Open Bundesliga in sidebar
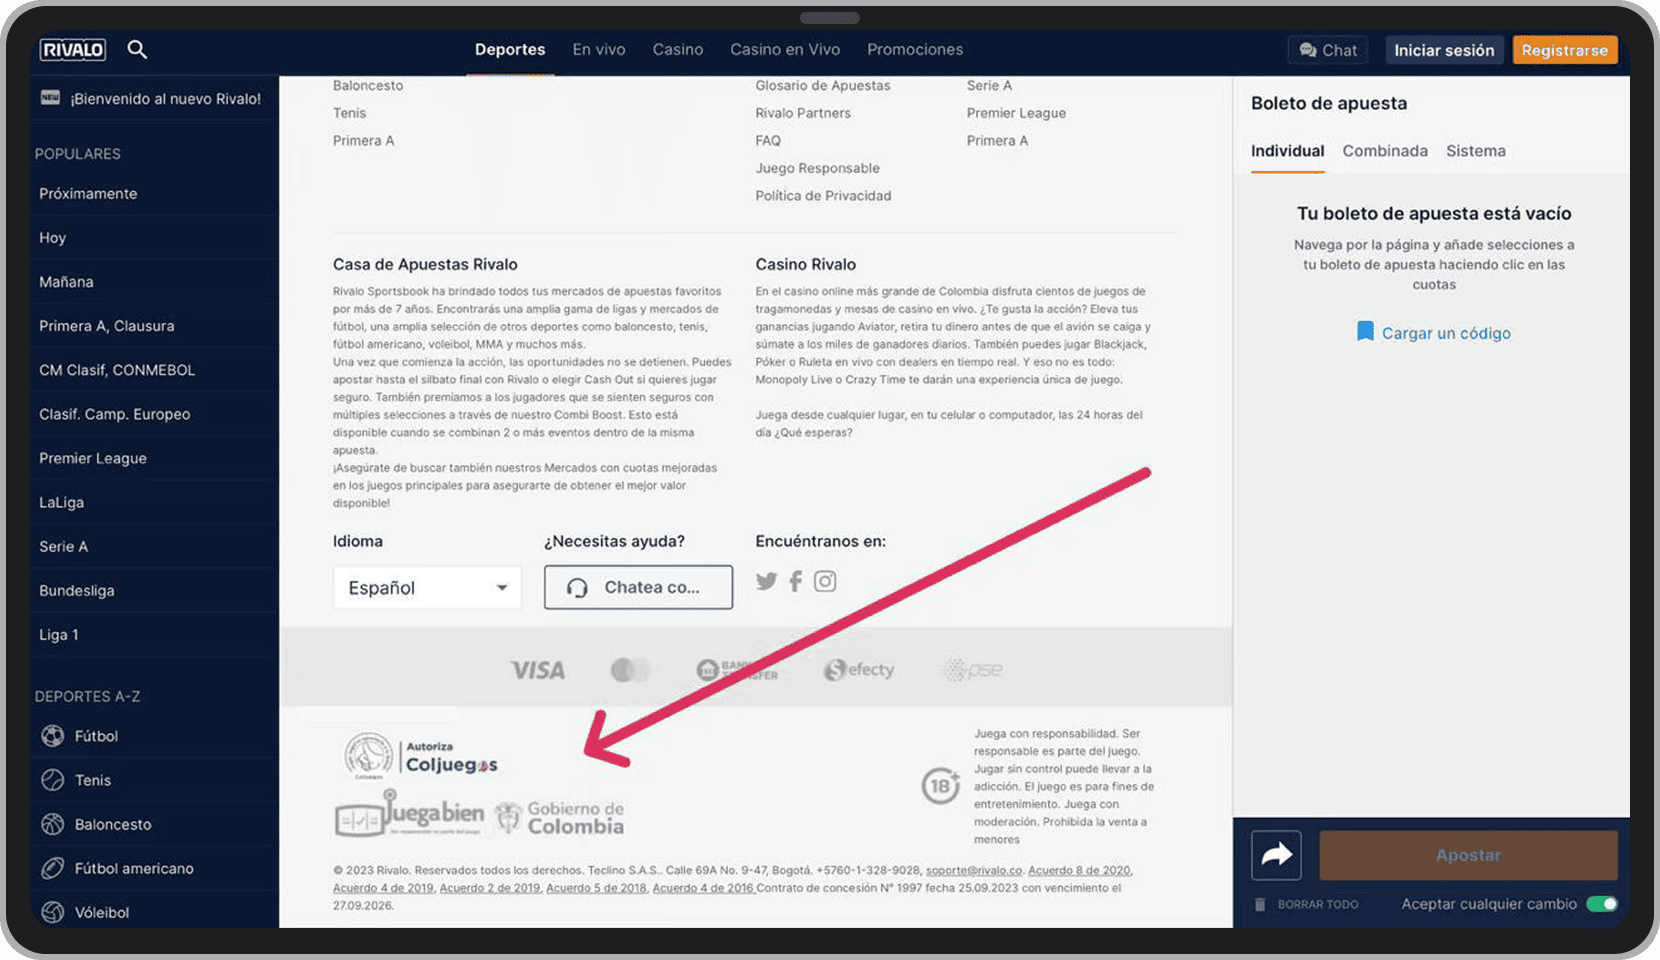 (x=153, y=590)
